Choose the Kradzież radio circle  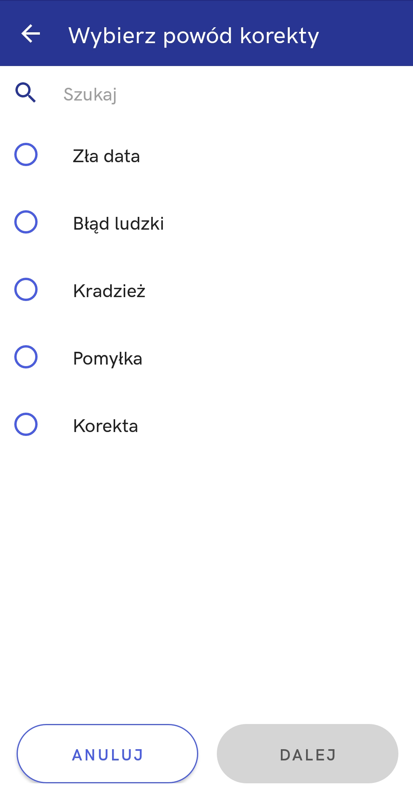(26, 289)
